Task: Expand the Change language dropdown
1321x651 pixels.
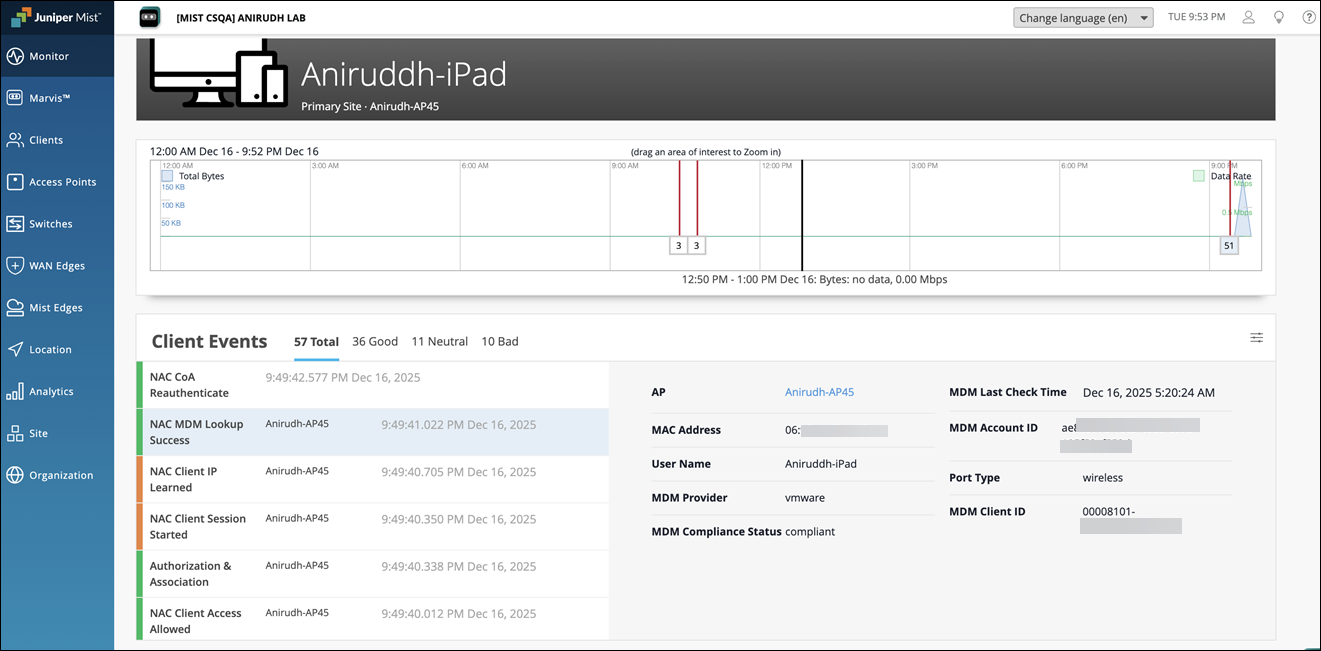Action: tap(1083, 18)
